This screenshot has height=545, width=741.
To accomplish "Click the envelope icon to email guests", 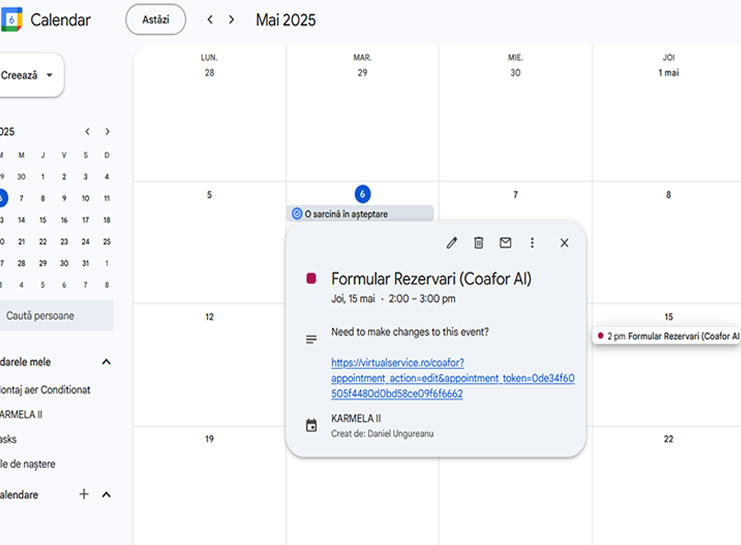I will 506,243.
